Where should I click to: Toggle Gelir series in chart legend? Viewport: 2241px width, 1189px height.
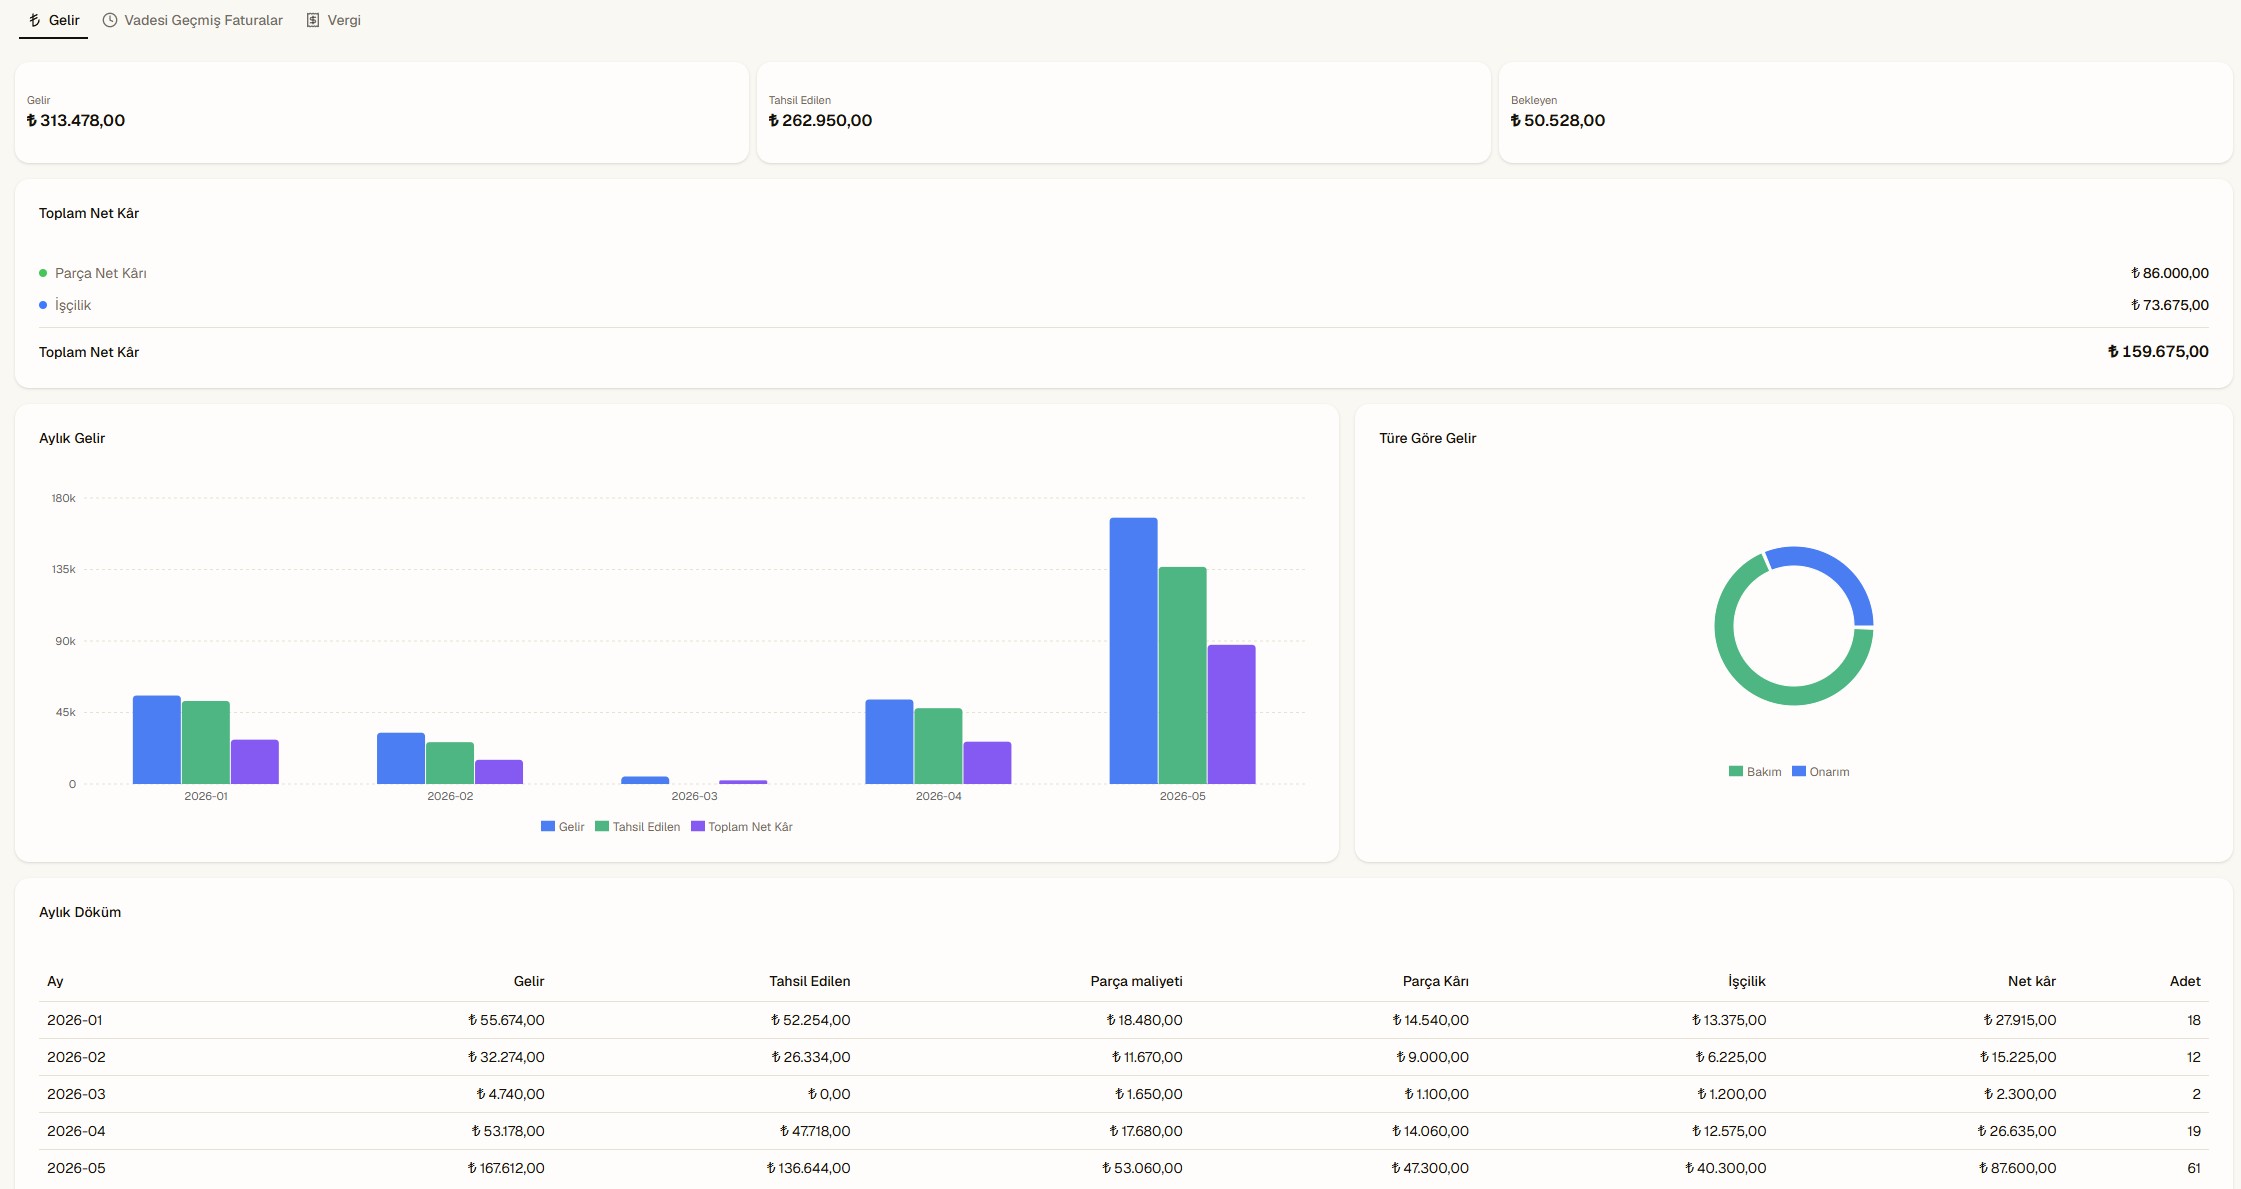click(562, 827)
